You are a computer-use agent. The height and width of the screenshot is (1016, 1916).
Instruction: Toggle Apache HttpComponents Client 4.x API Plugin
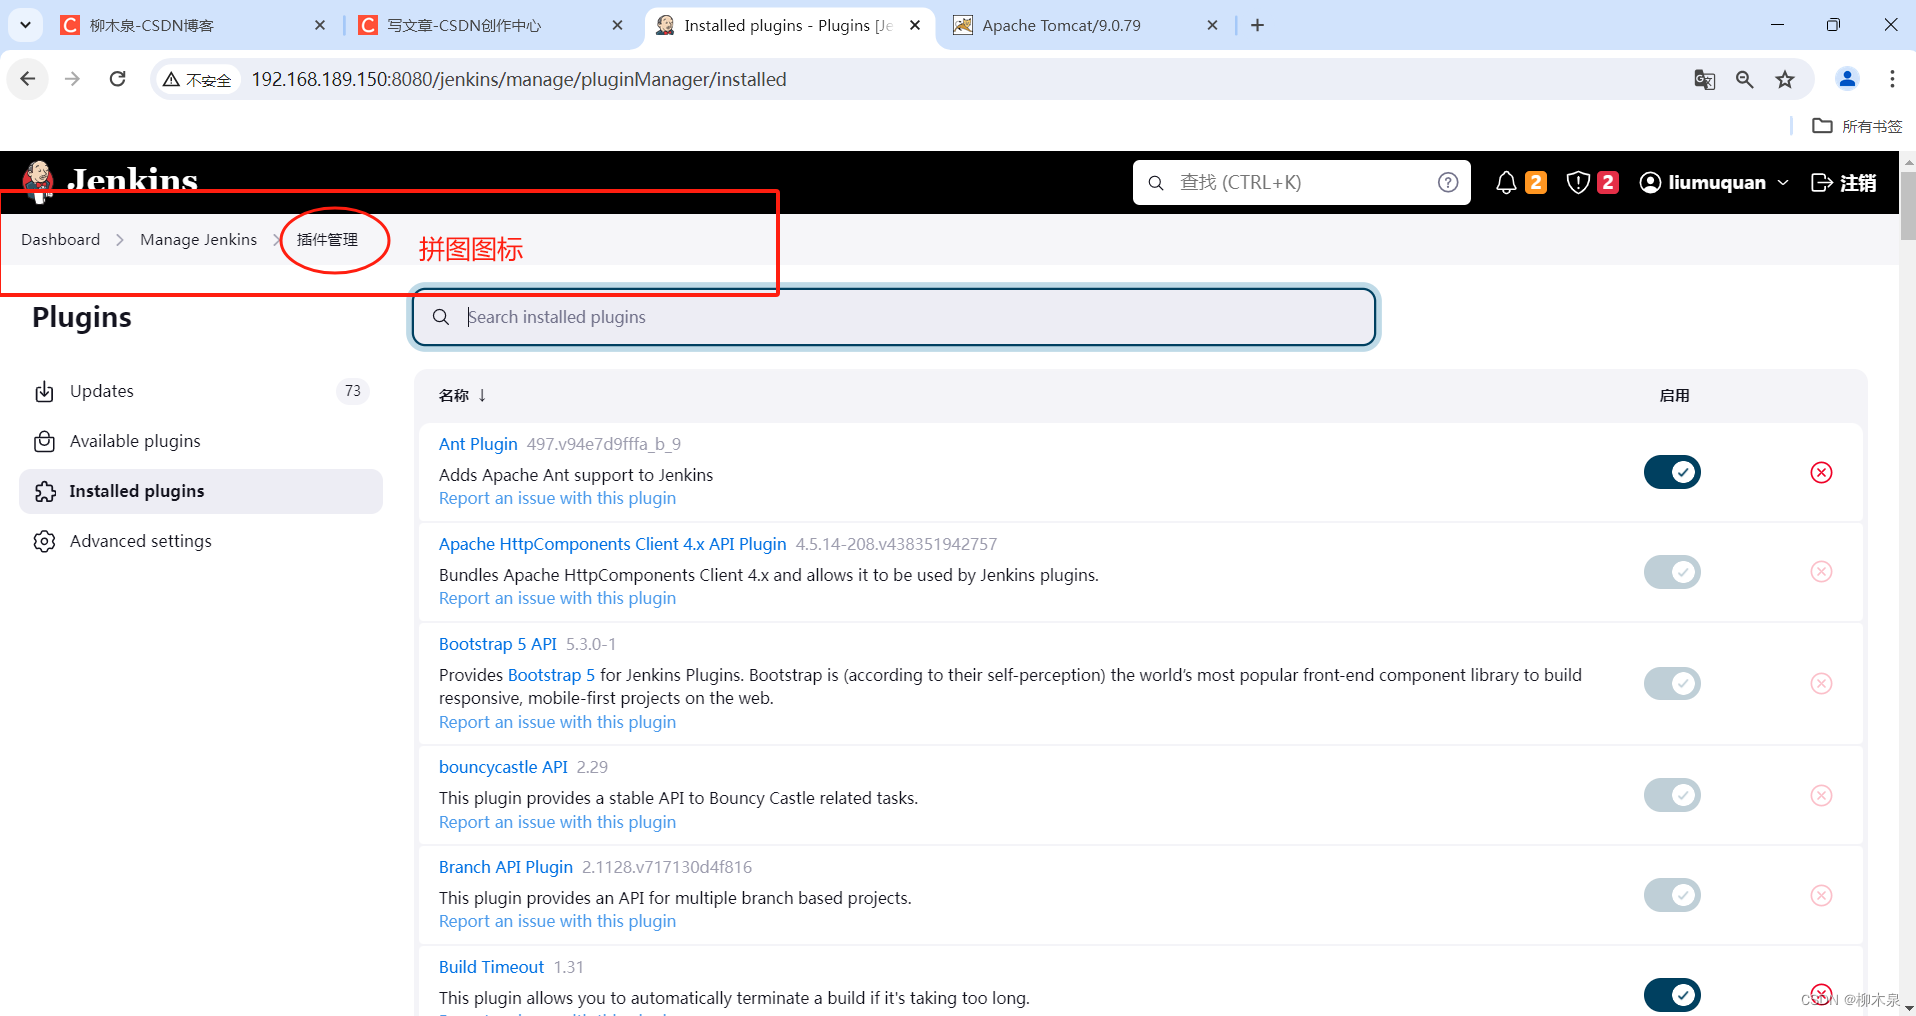click(1672, 572)
